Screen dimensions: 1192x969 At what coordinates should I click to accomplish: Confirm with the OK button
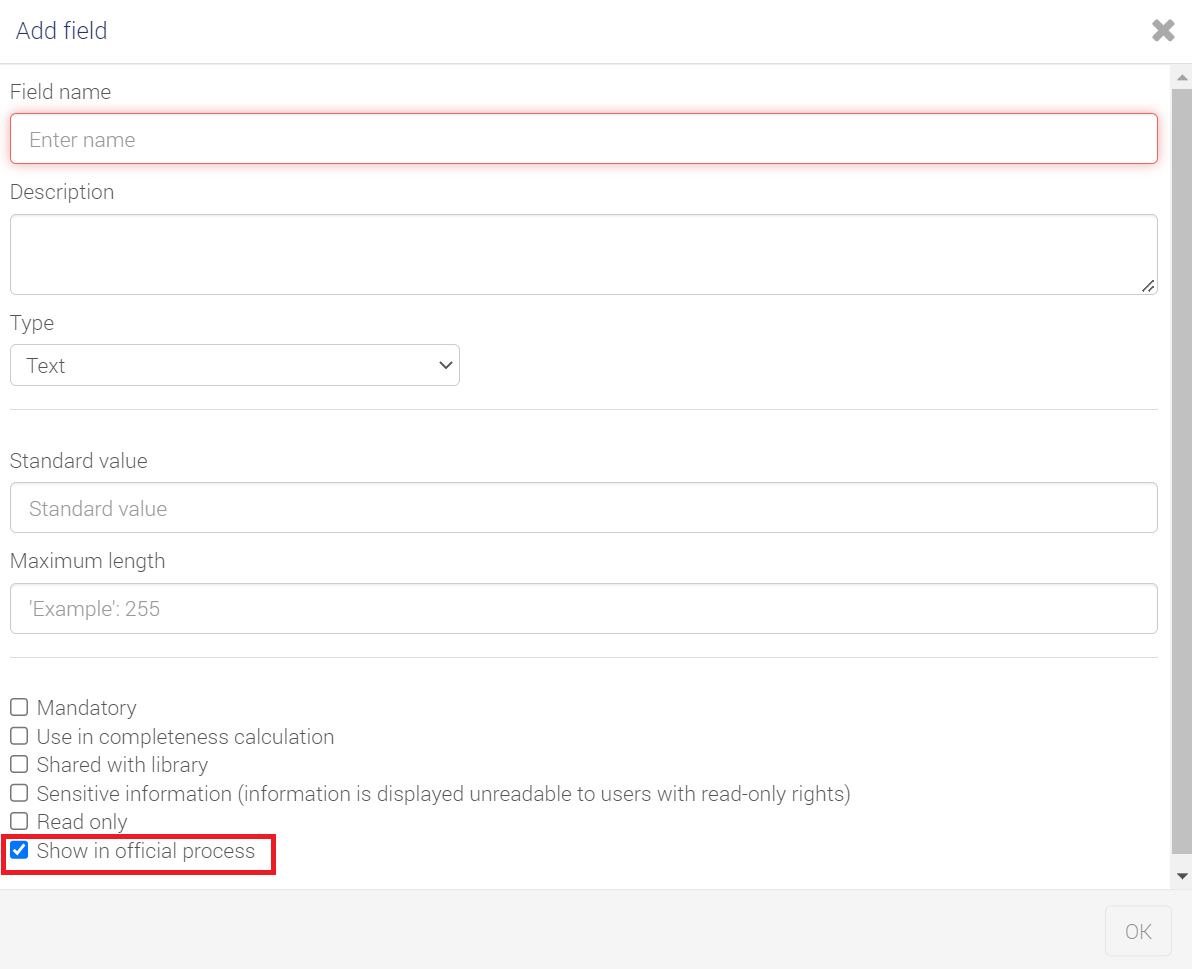pyautogui.click(x=1138, y=931)
